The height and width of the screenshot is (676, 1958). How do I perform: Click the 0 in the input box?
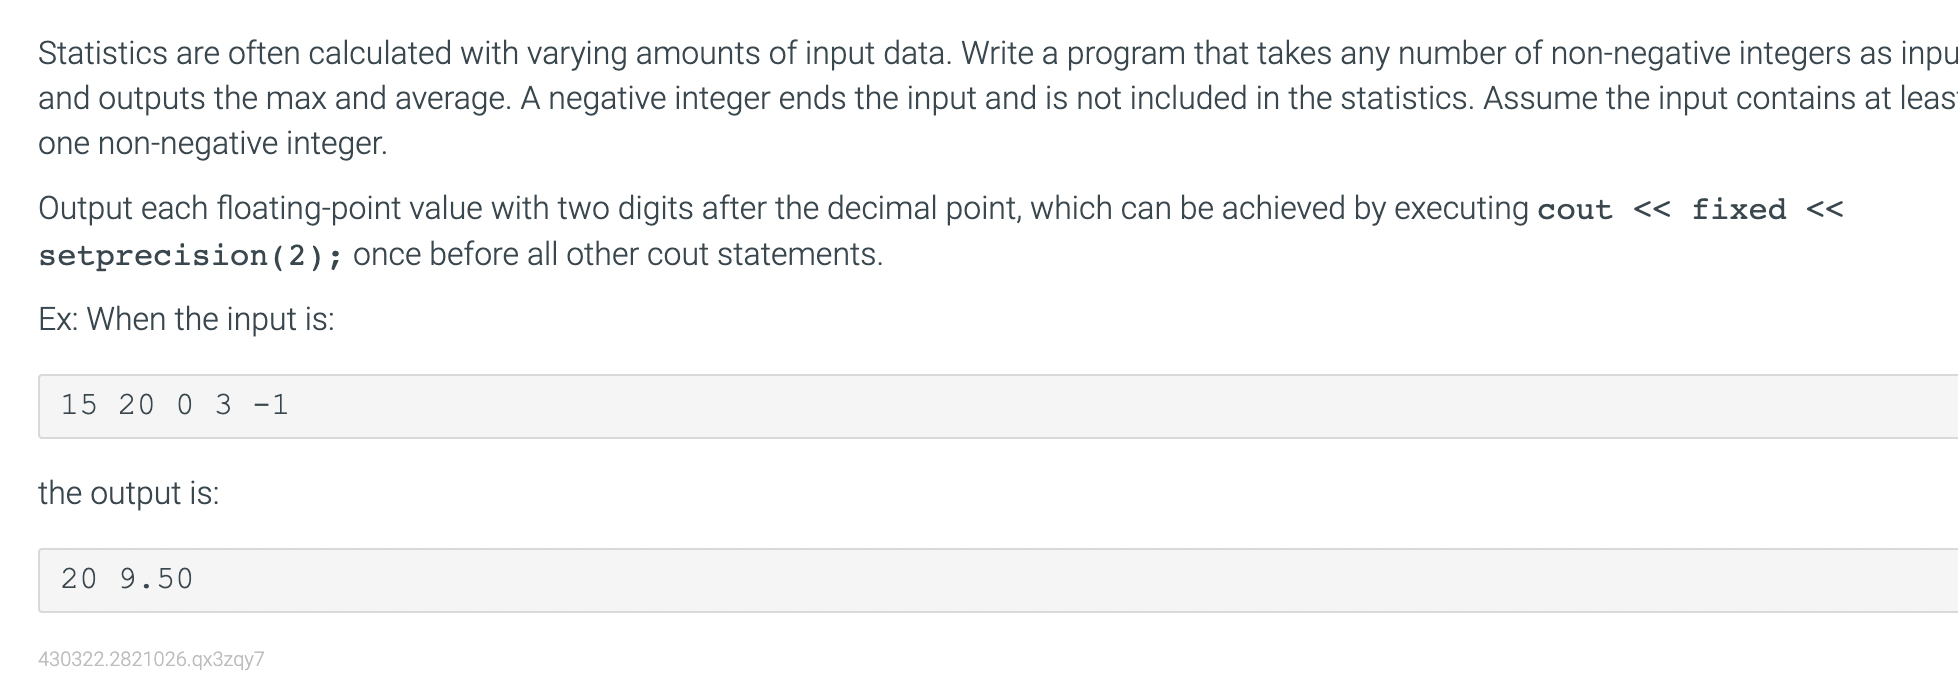pyautogui.click(x=185, y=405)
